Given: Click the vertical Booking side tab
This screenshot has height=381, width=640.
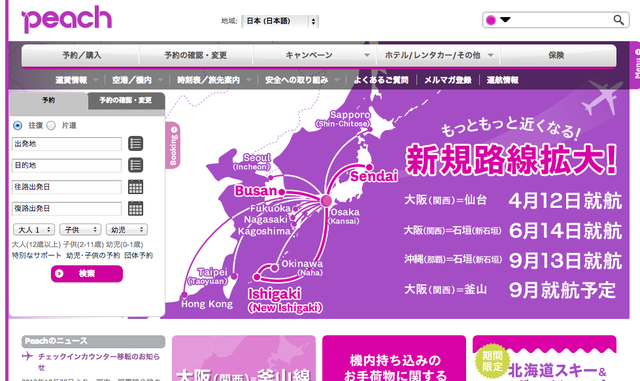Looking at the screenshot, I should (x=173, y=145).
